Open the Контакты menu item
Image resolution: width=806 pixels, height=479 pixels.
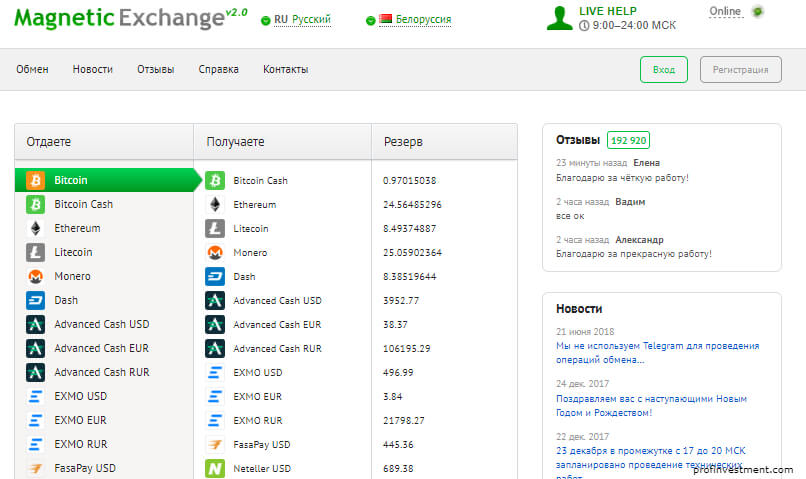click(x=285, y=69)
